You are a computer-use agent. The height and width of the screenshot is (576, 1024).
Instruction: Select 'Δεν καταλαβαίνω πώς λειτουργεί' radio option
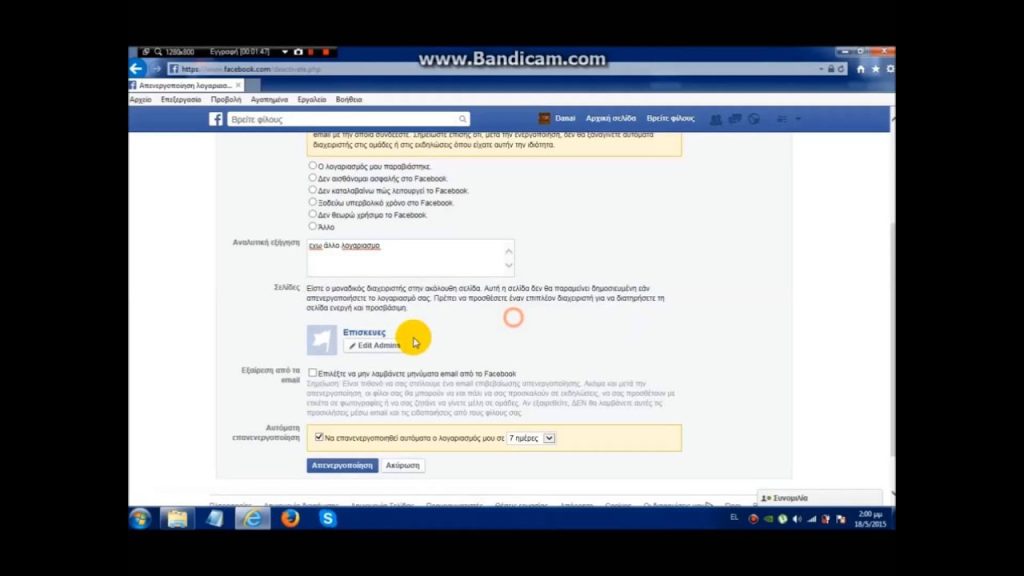click(312, 190)
